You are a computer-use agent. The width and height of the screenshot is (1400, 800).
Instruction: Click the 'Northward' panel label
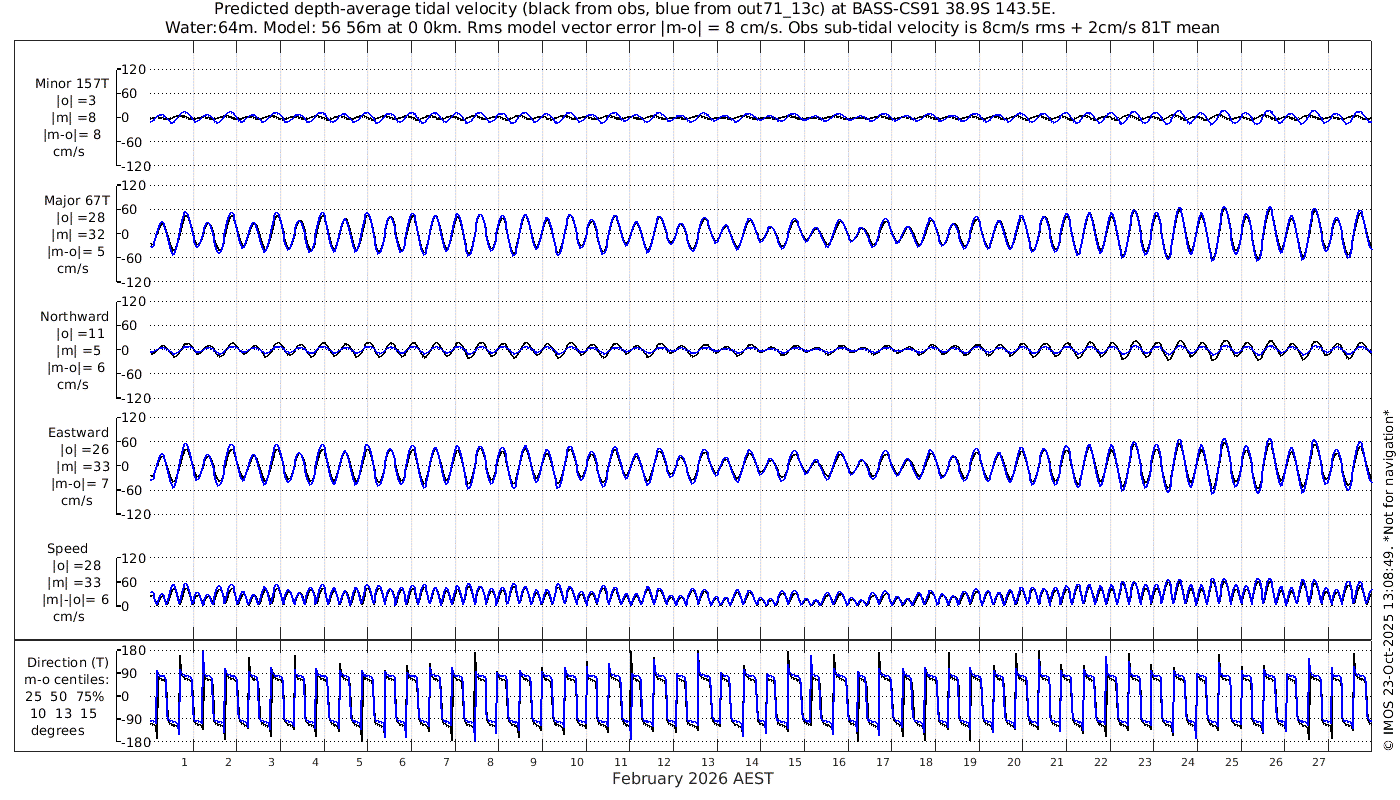coord(74,317)
